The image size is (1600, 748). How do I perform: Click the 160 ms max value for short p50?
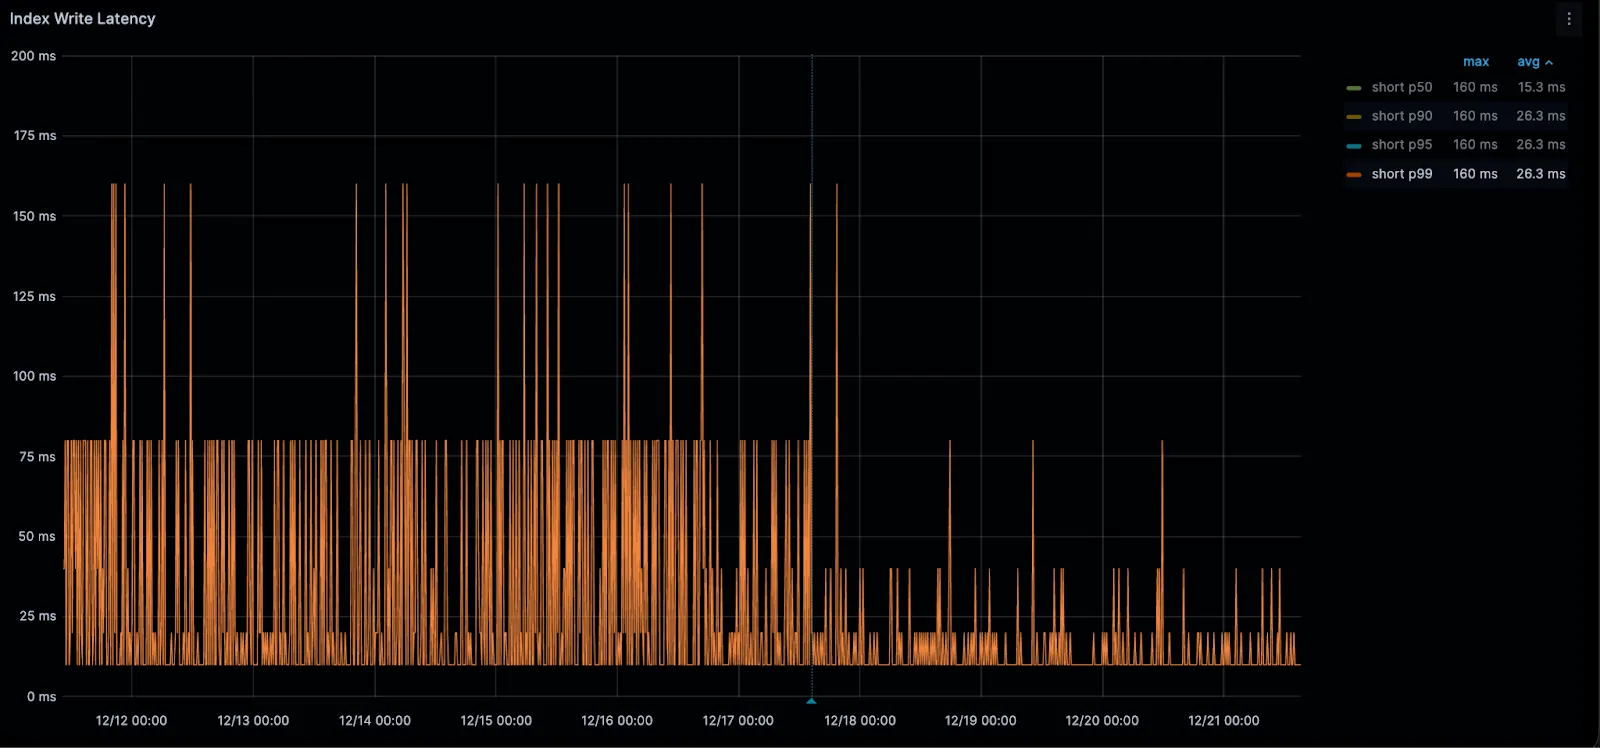pos(1475,88)
